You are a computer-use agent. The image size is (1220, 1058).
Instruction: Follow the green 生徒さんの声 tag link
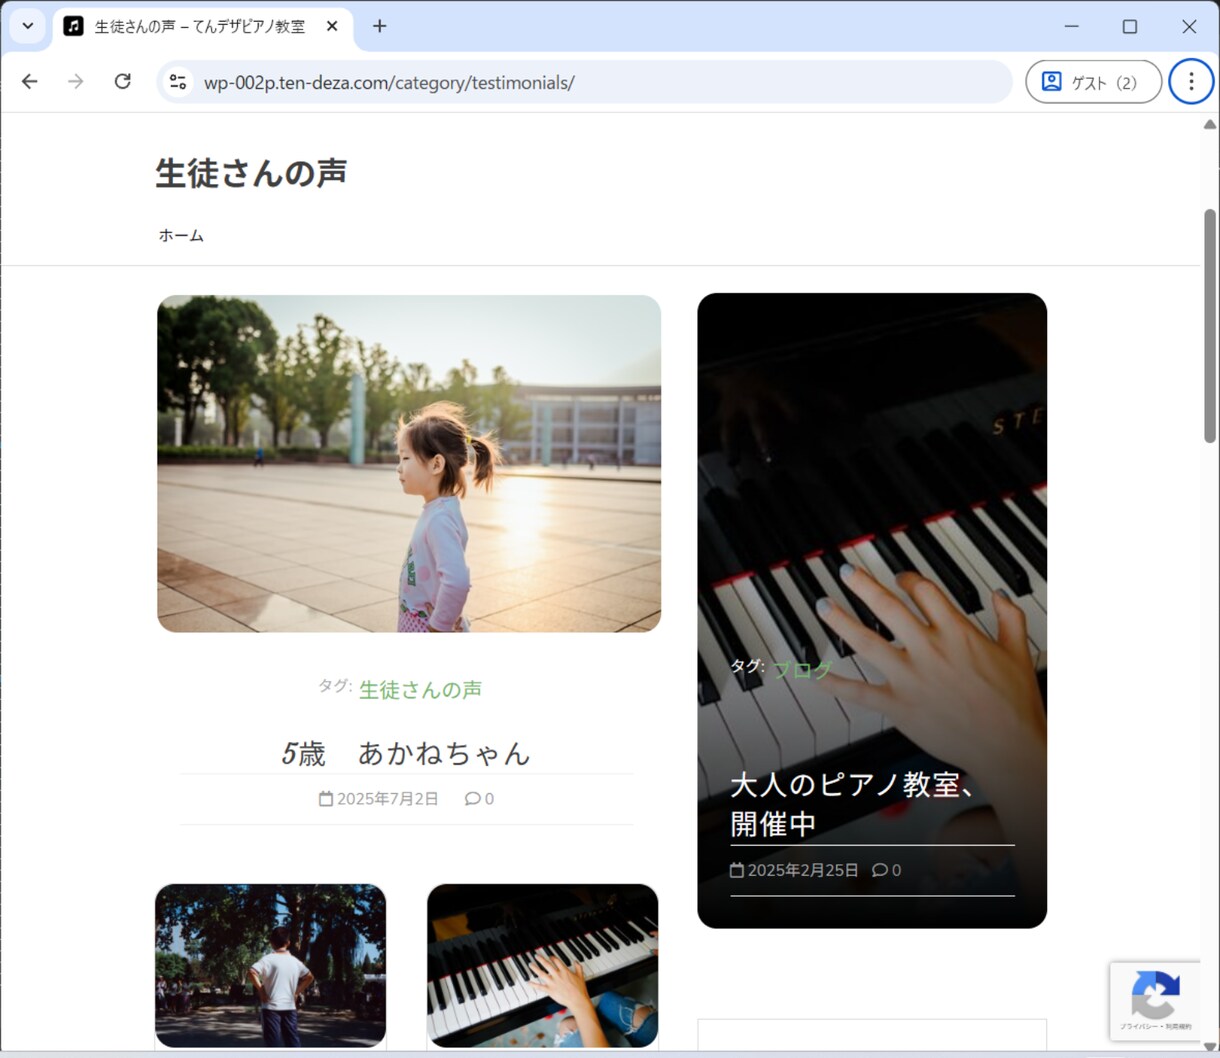[420, 689]
